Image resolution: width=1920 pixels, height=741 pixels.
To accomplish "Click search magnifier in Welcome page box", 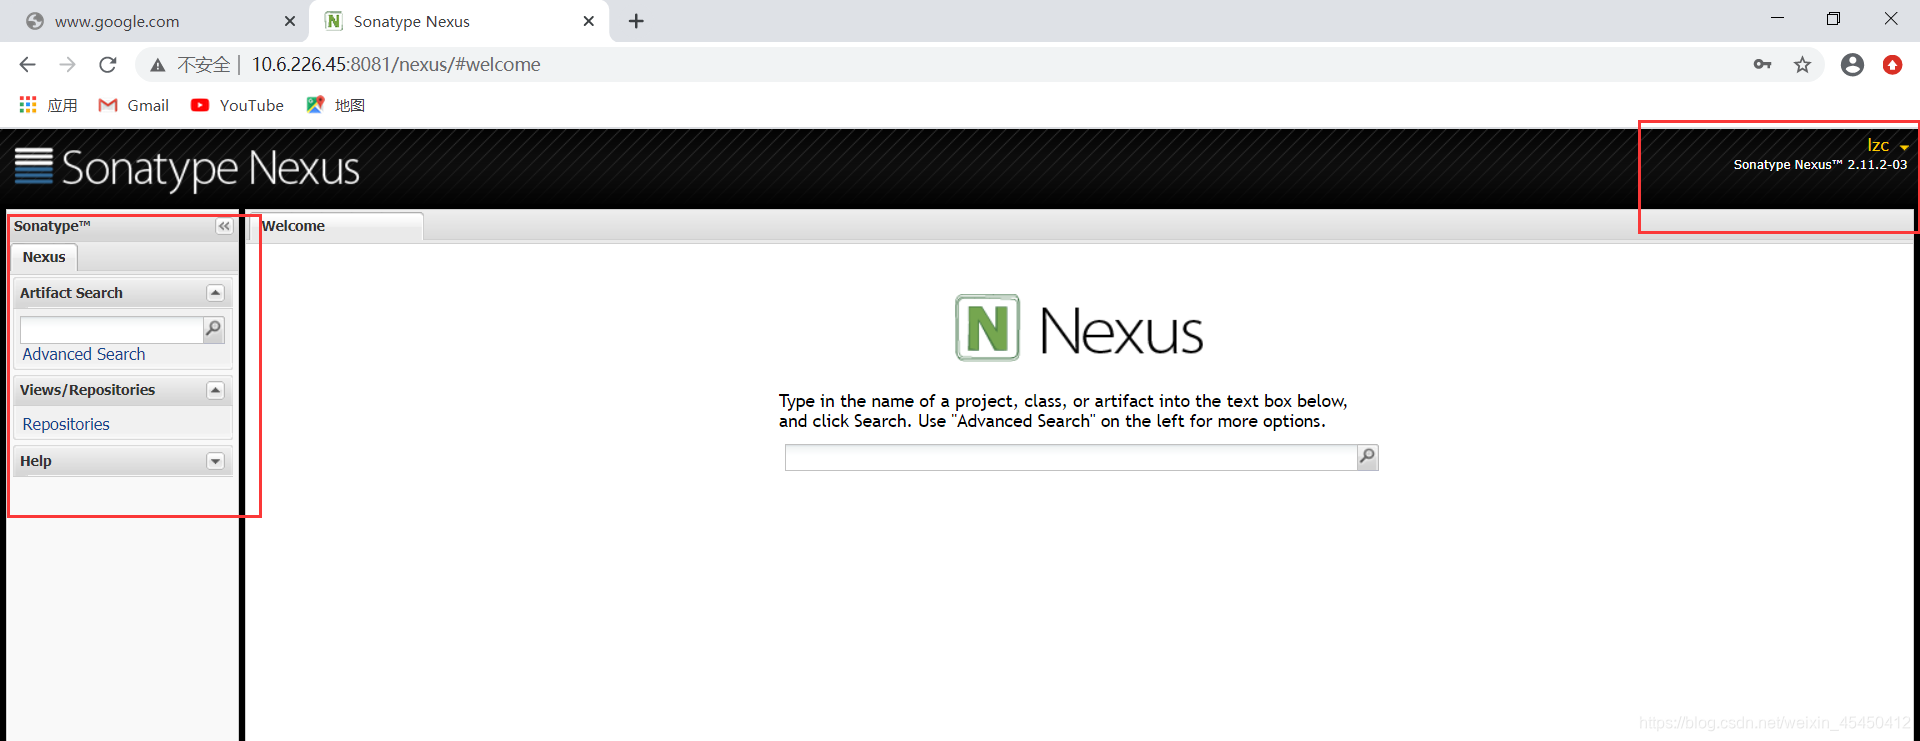I will [1367, 457].
